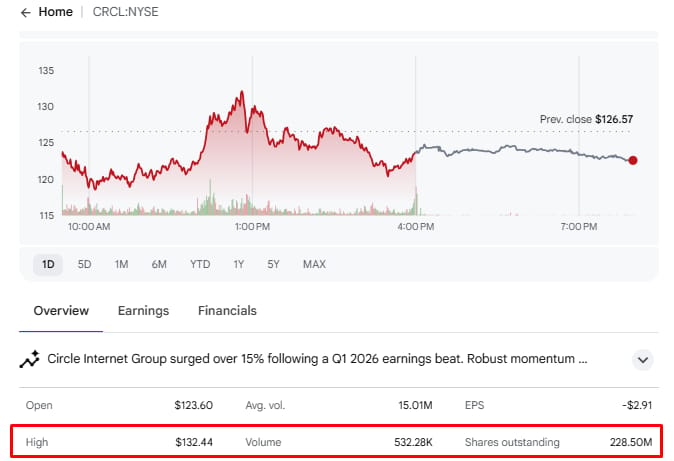
Task: Select the 1D time range
Action: coord(48,264)
